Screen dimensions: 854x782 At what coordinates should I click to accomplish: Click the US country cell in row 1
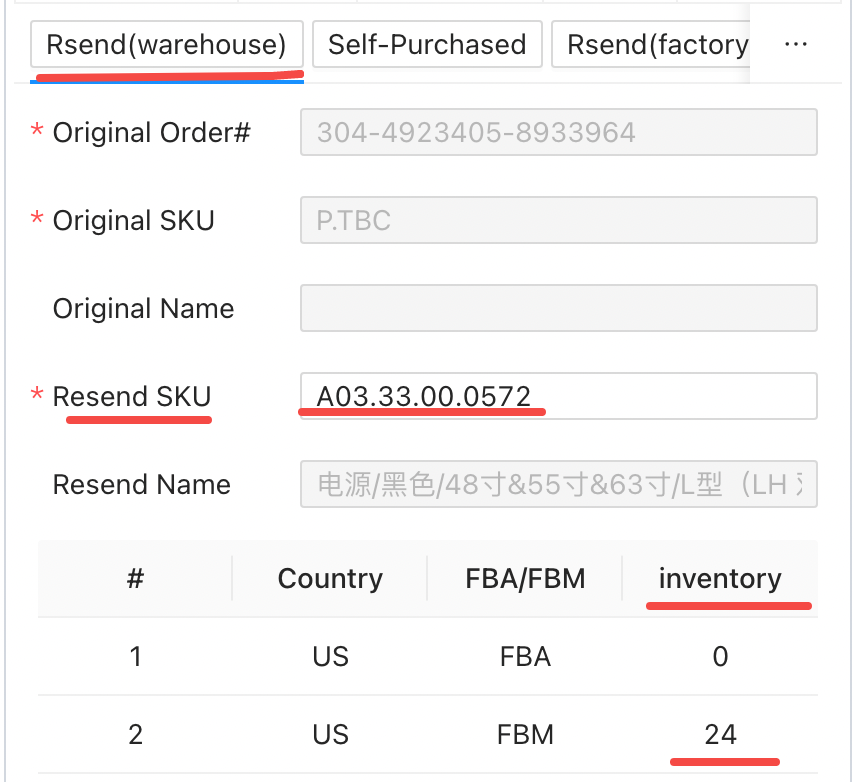tap(330, 657)
